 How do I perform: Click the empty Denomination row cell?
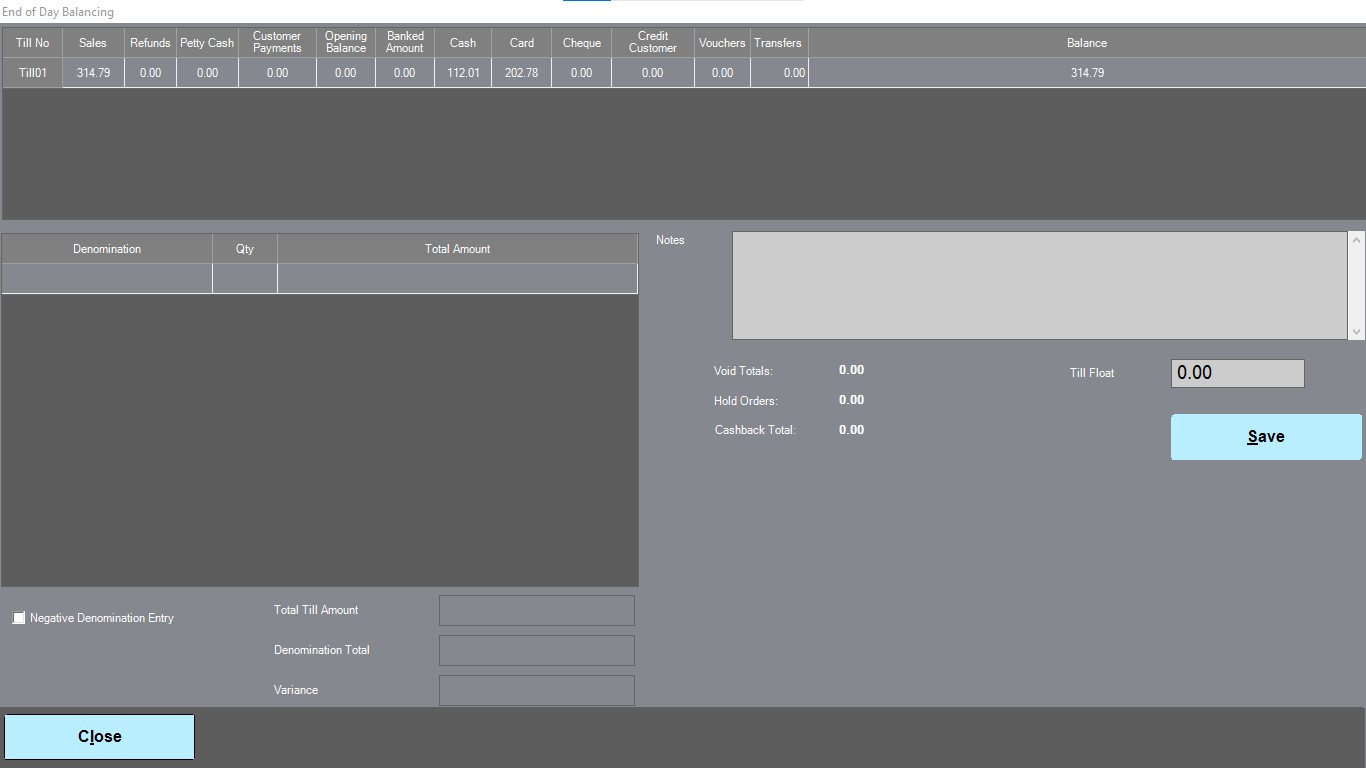107,279
